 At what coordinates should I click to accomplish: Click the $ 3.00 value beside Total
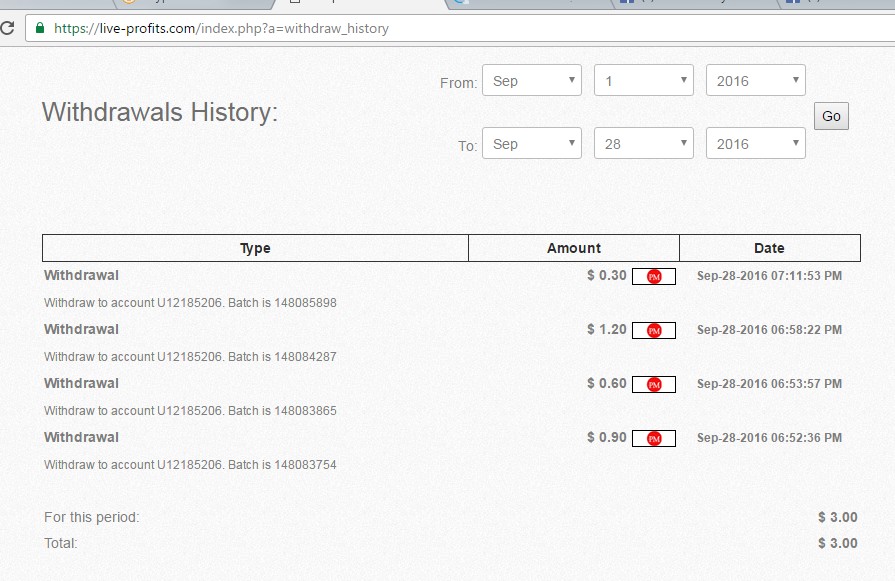coord(837,543)
